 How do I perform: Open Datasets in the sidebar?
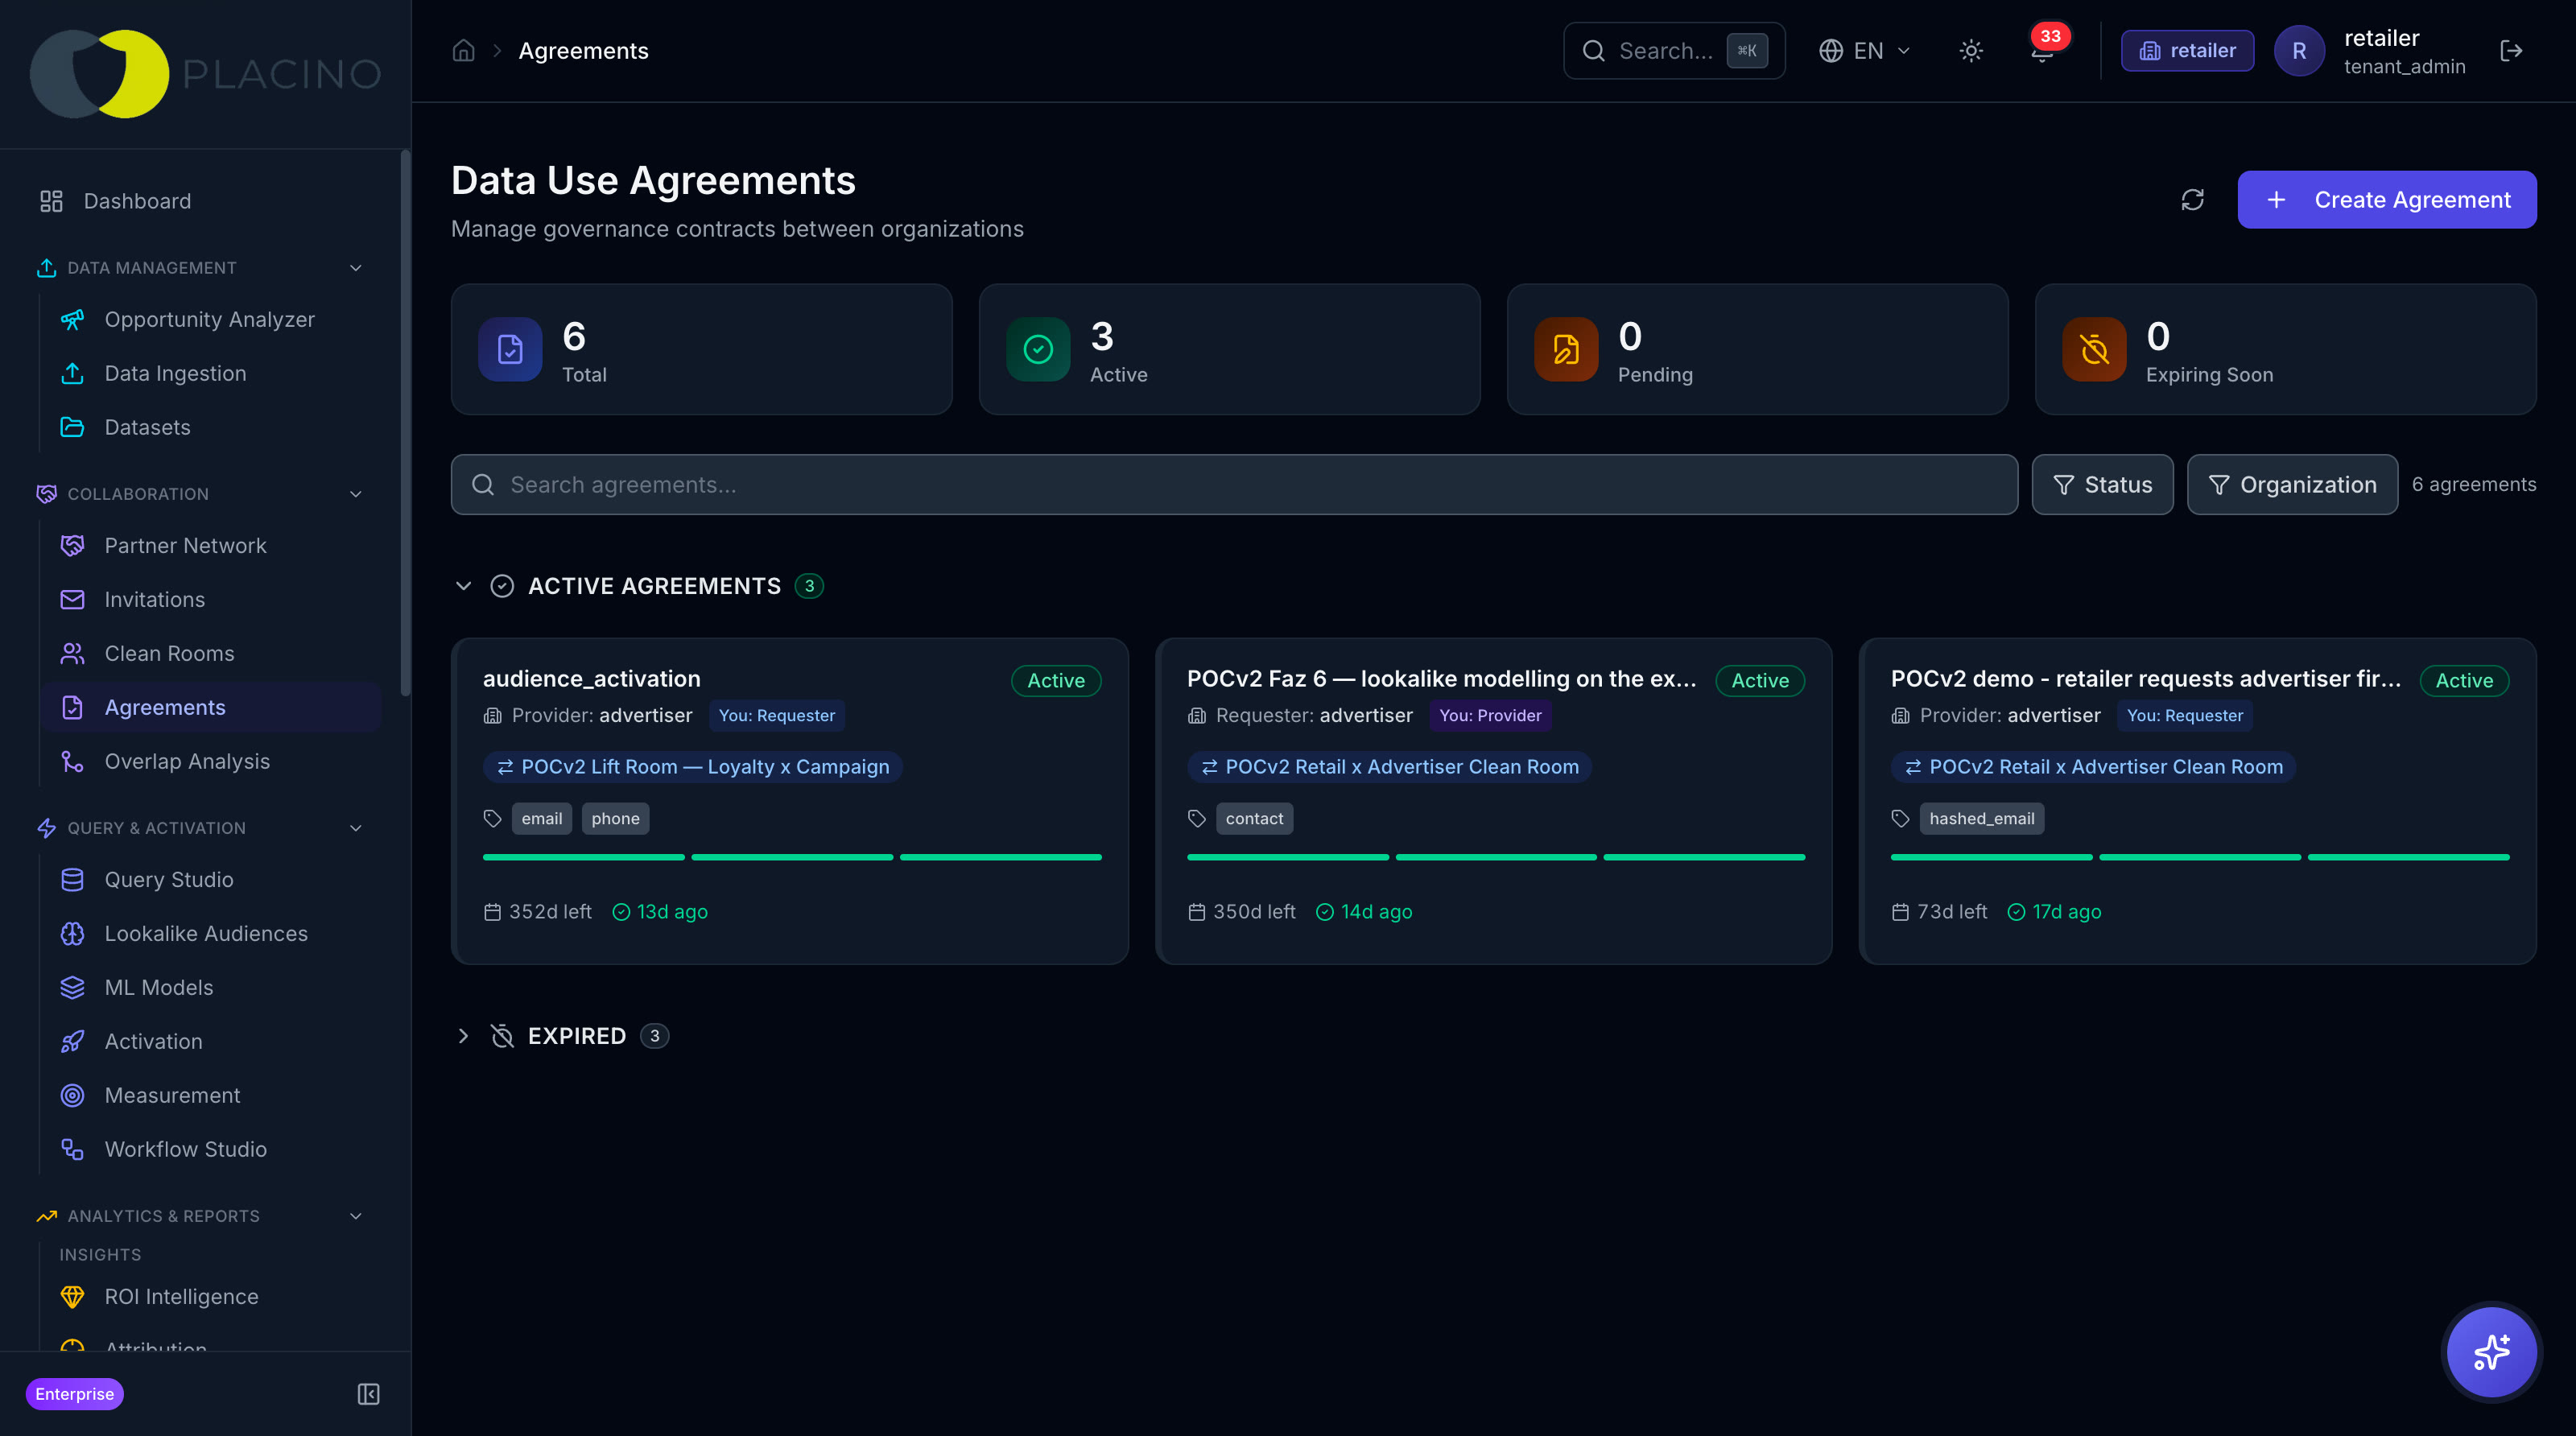point(212,427)
